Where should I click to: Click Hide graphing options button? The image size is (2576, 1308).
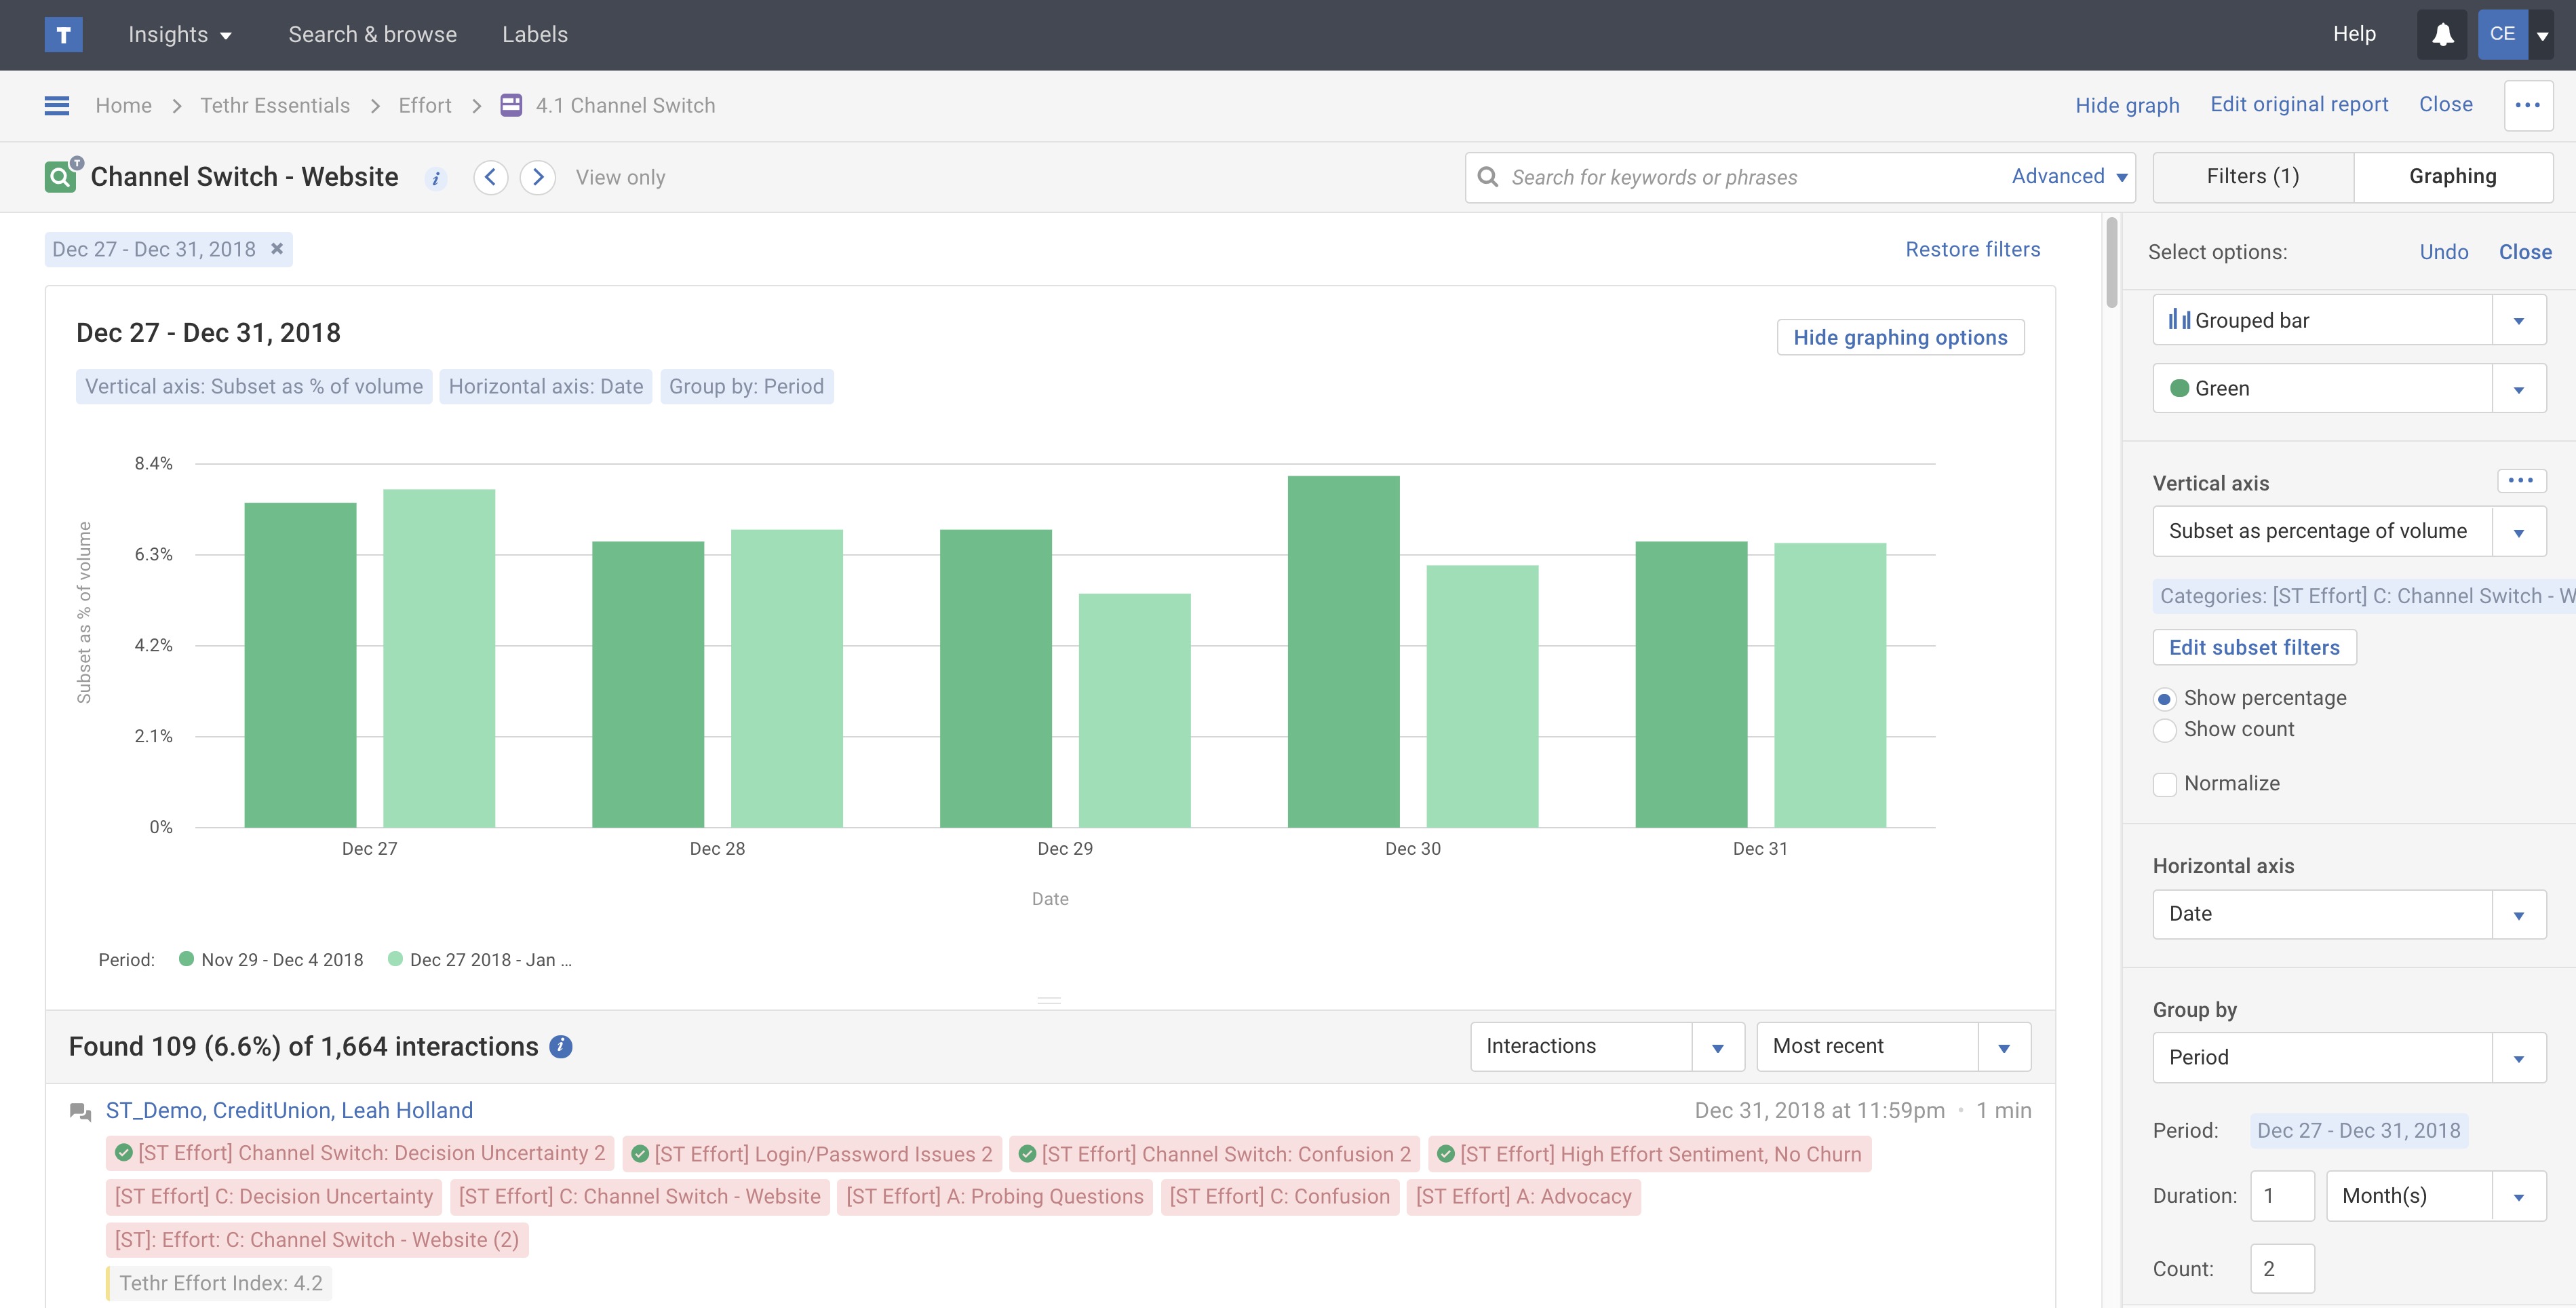pos(1899,337)
